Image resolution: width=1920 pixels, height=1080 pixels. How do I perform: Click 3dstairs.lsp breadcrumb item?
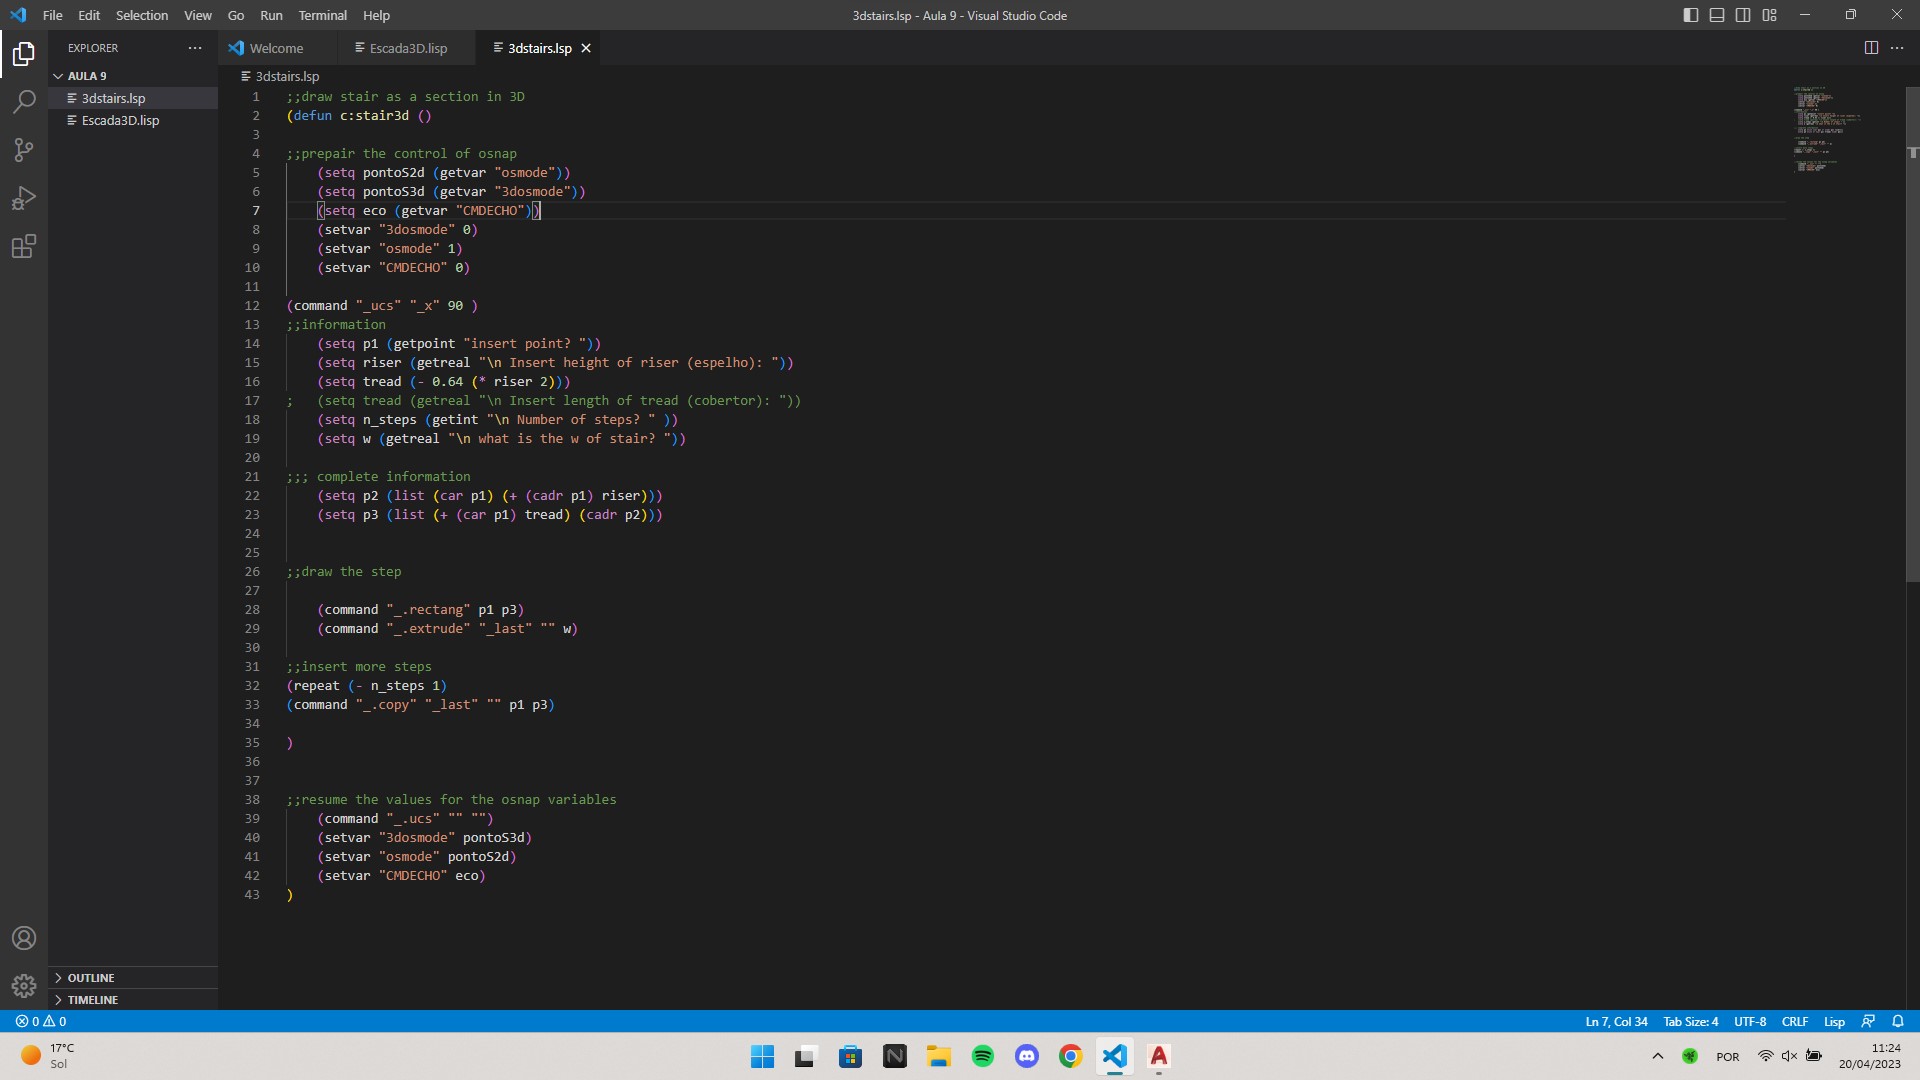(x=287, y=76)
